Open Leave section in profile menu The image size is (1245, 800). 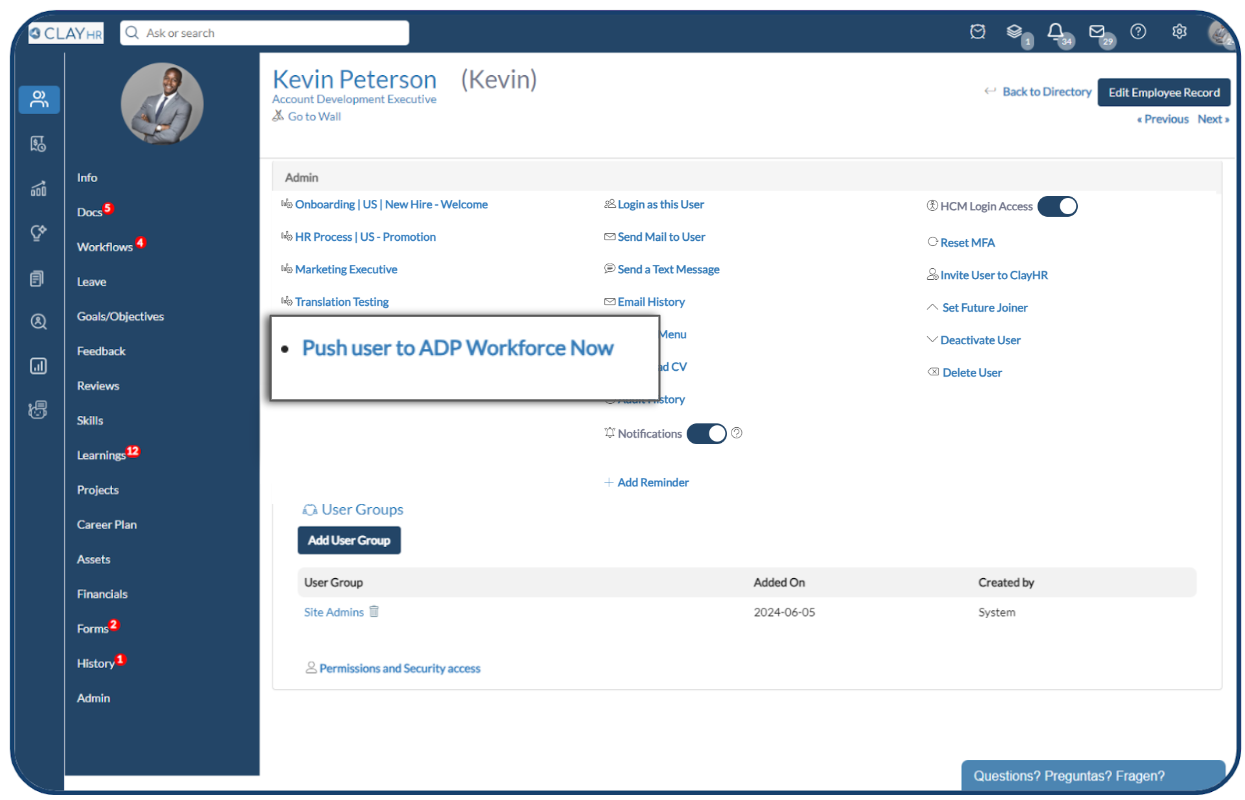click(x=91, y=282)
